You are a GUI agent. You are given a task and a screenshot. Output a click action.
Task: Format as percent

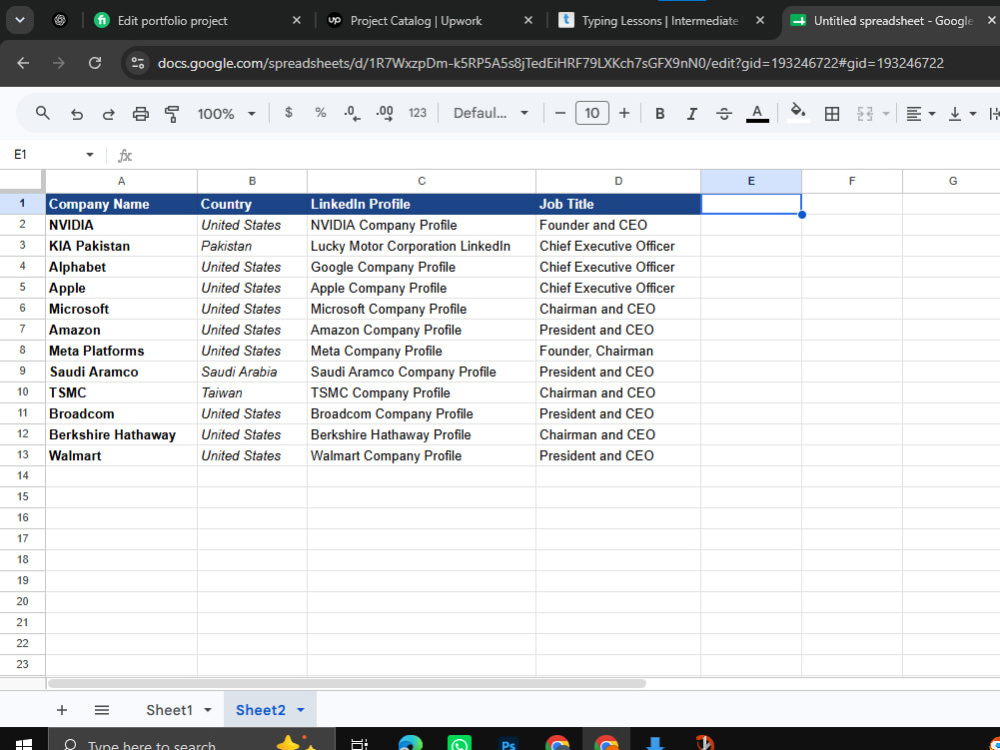pos(320,113)
